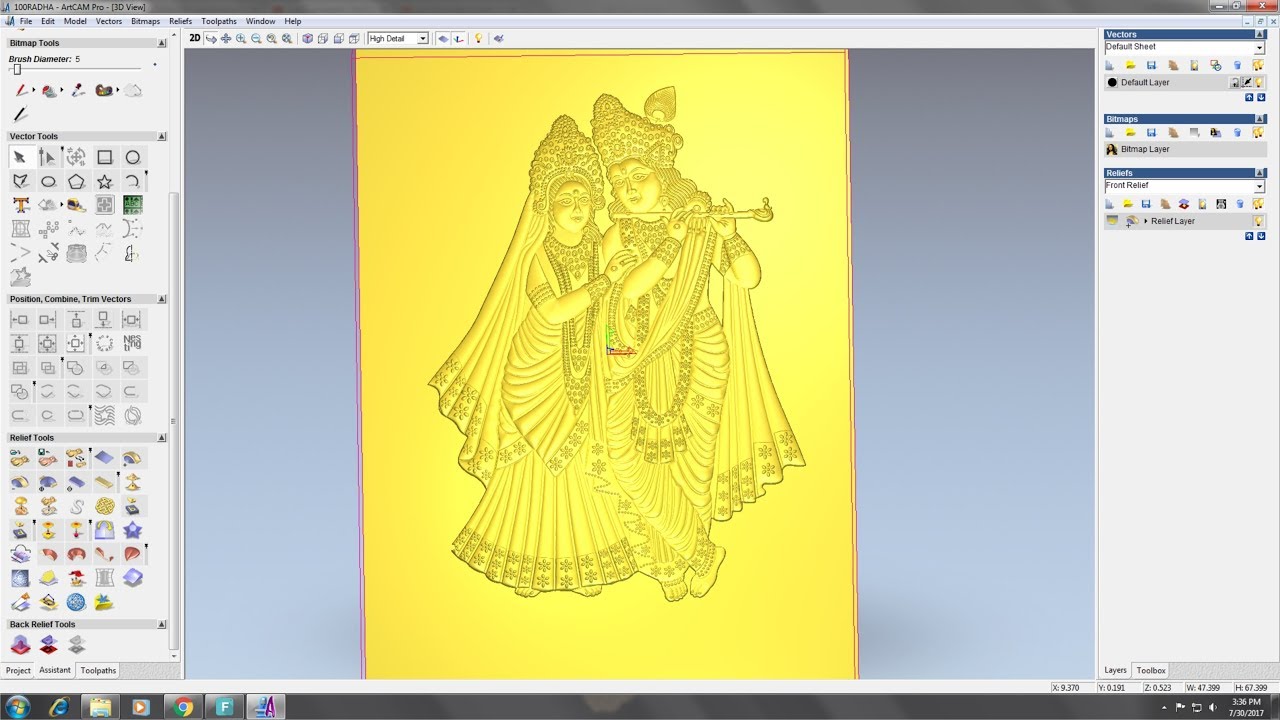
Task: Collapse Position, Combine, Trim Vectors section
Action: 162,299
